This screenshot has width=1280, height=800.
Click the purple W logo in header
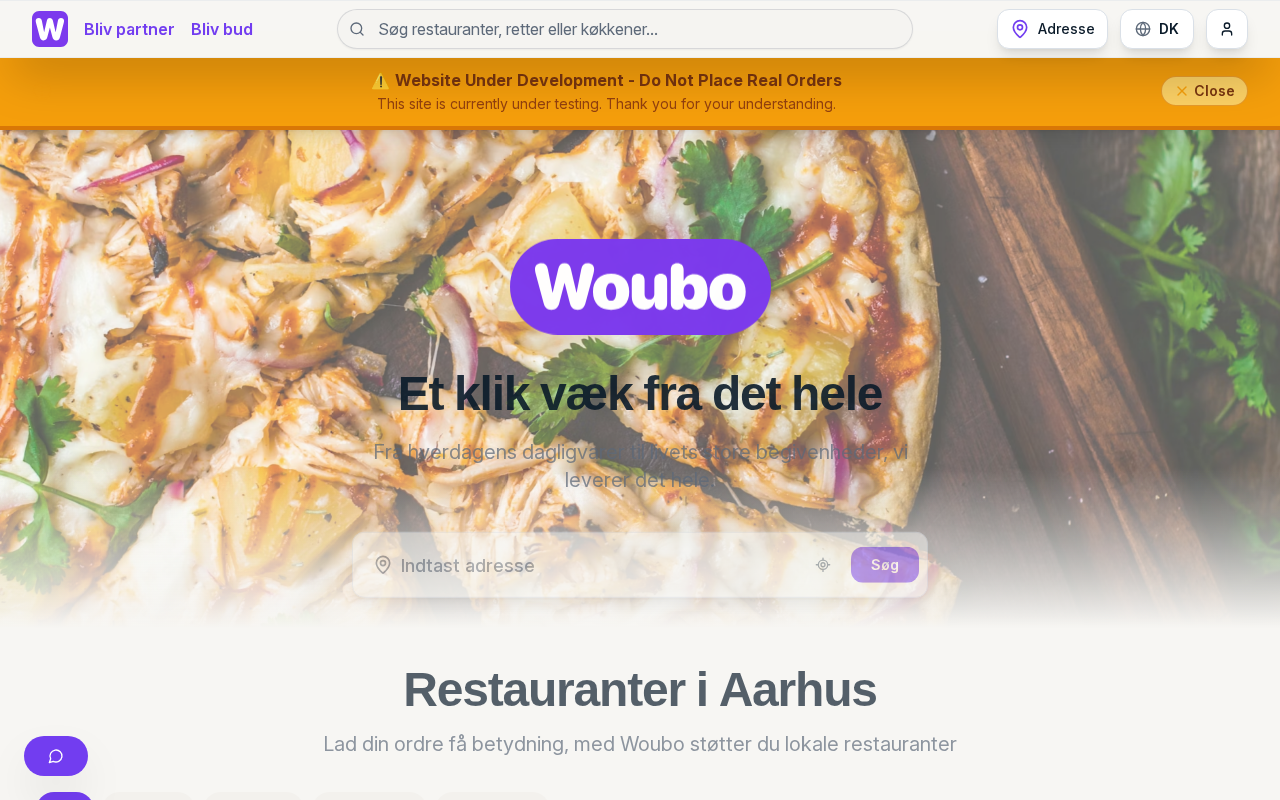point(50,29)
